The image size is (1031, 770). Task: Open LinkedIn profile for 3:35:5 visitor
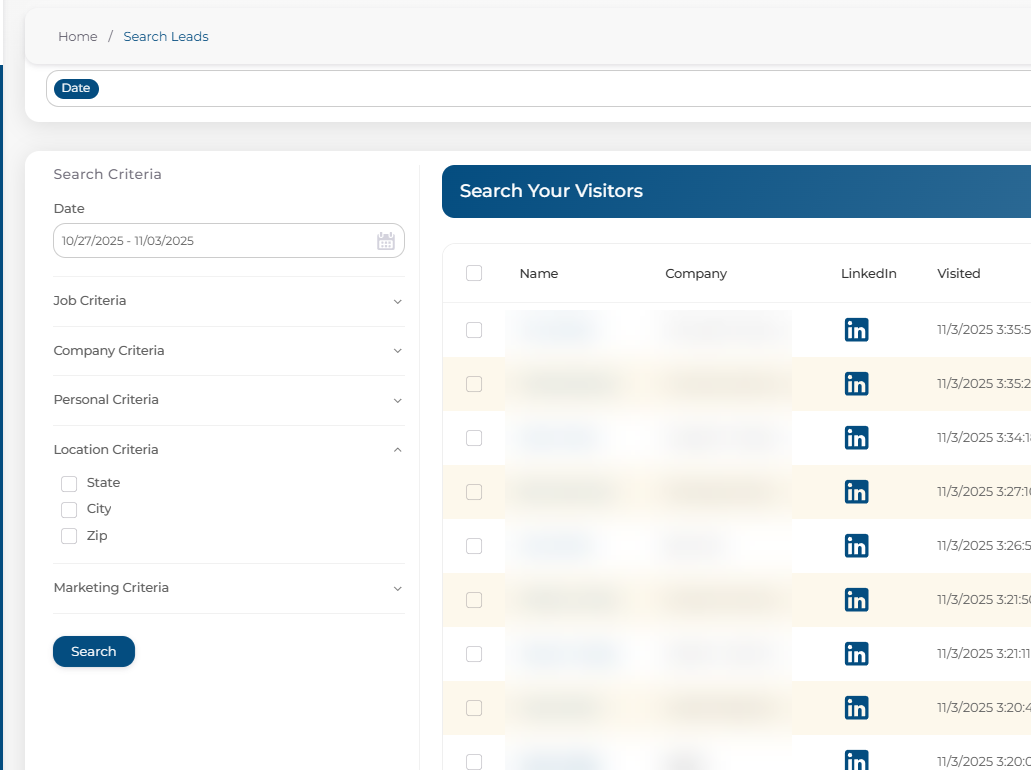click(856, 330)
